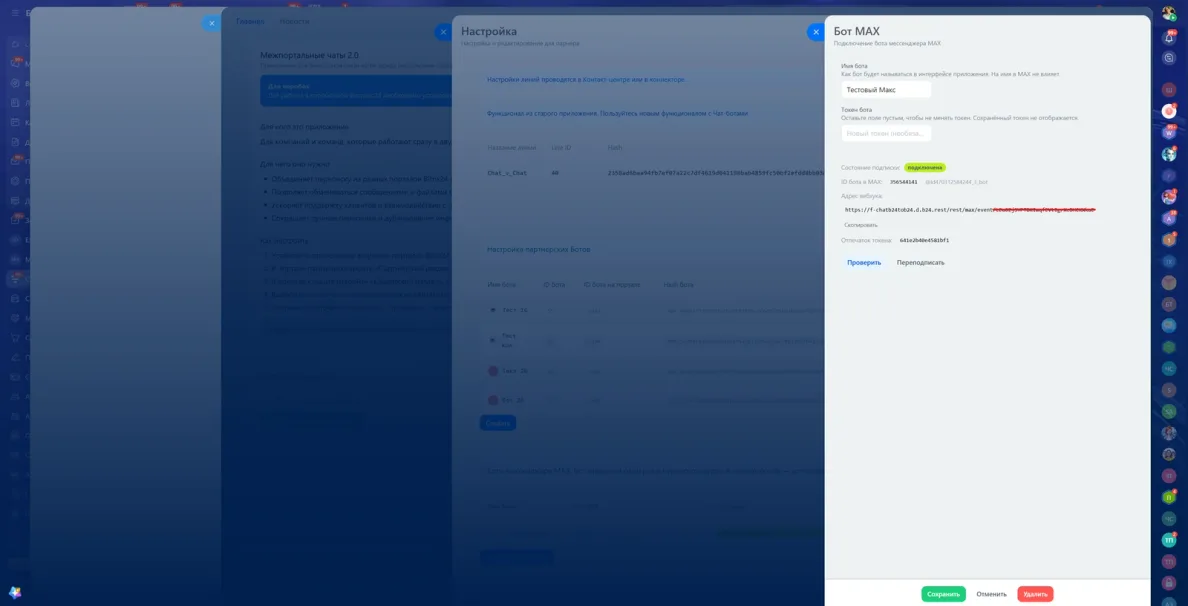Open the teal 'm' chat avatar in sidebar
The image size is (1188, 606).
click(x=1169, y=540)
